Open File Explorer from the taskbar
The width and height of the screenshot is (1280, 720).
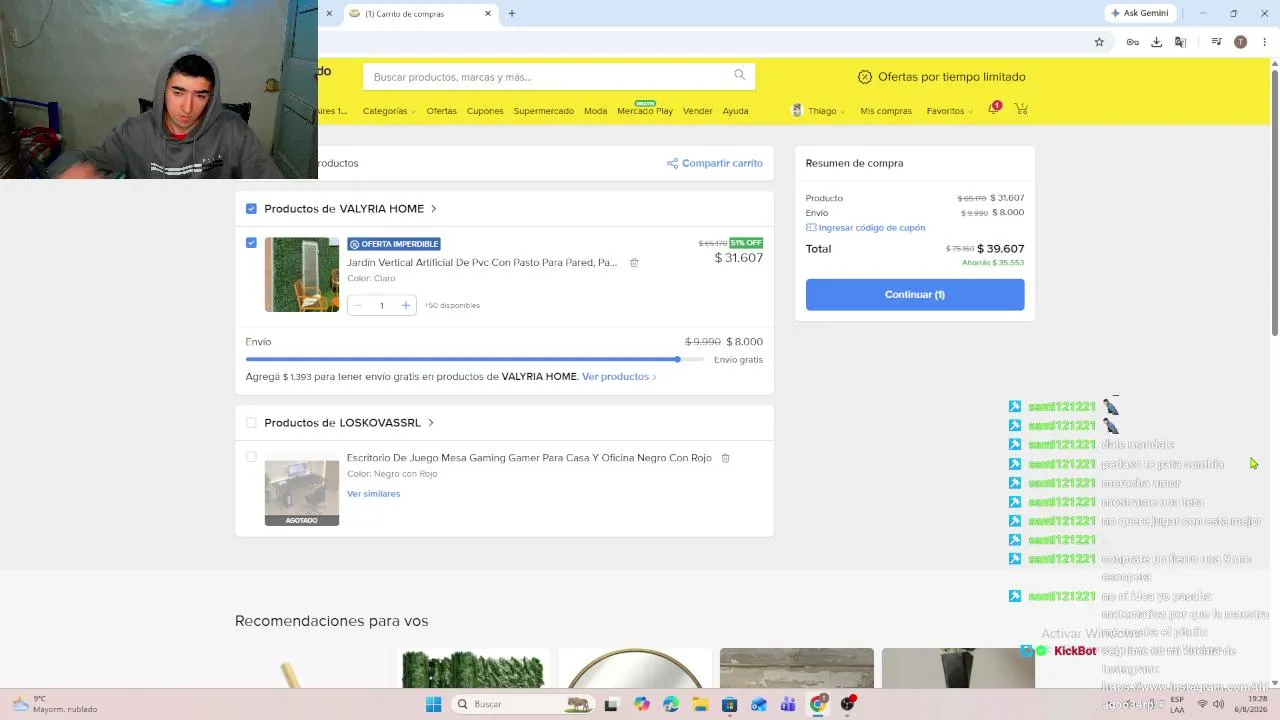tap(700, 704)
